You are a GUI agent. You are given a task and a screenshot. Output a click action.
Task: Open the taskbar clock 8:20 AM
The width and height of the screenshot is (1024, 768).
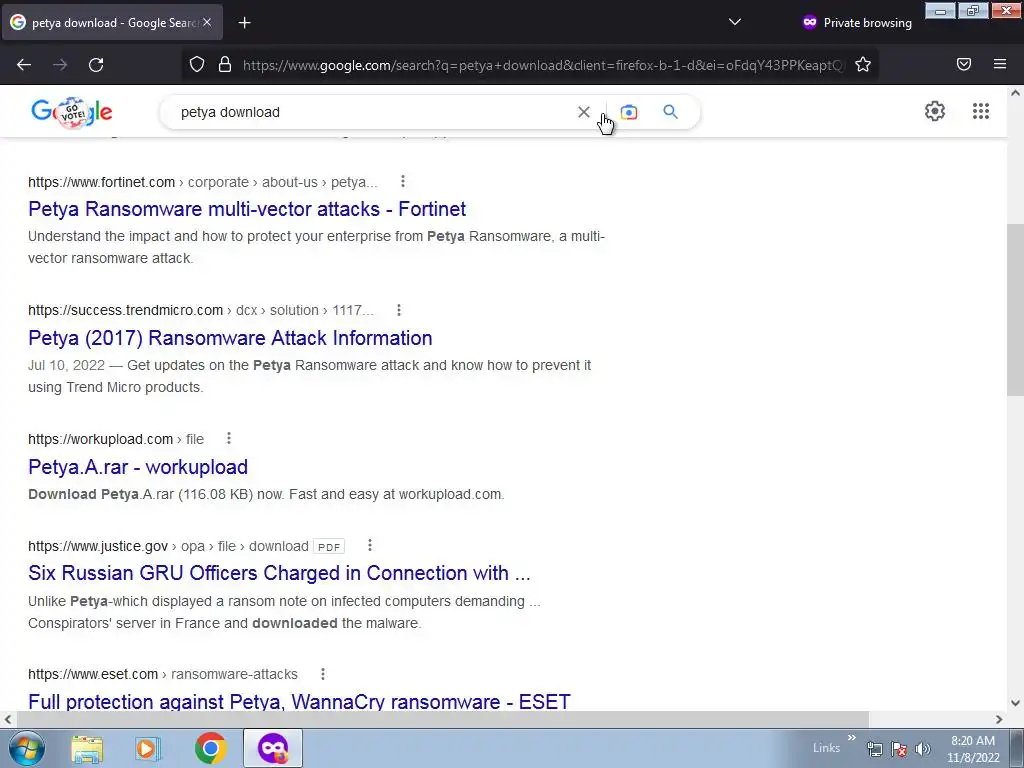[x=973, y=749]
